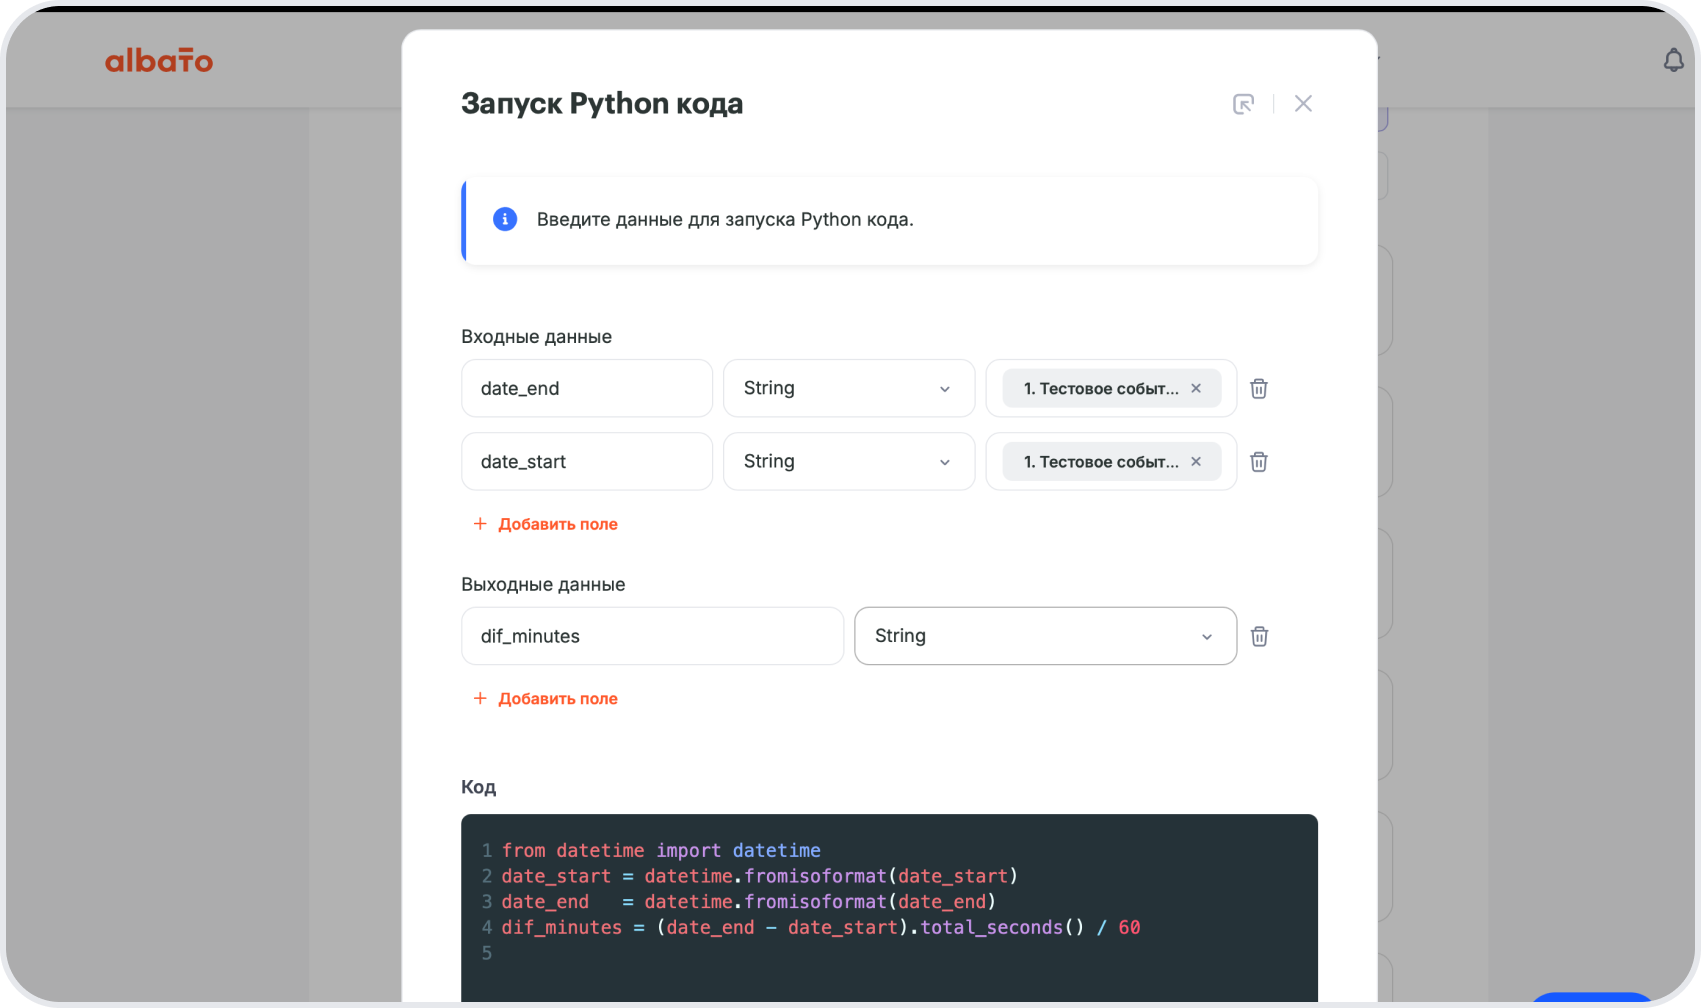Select the date_end value tag field
This screenshot has height=1008, width=1701.
coord(1100,389)
